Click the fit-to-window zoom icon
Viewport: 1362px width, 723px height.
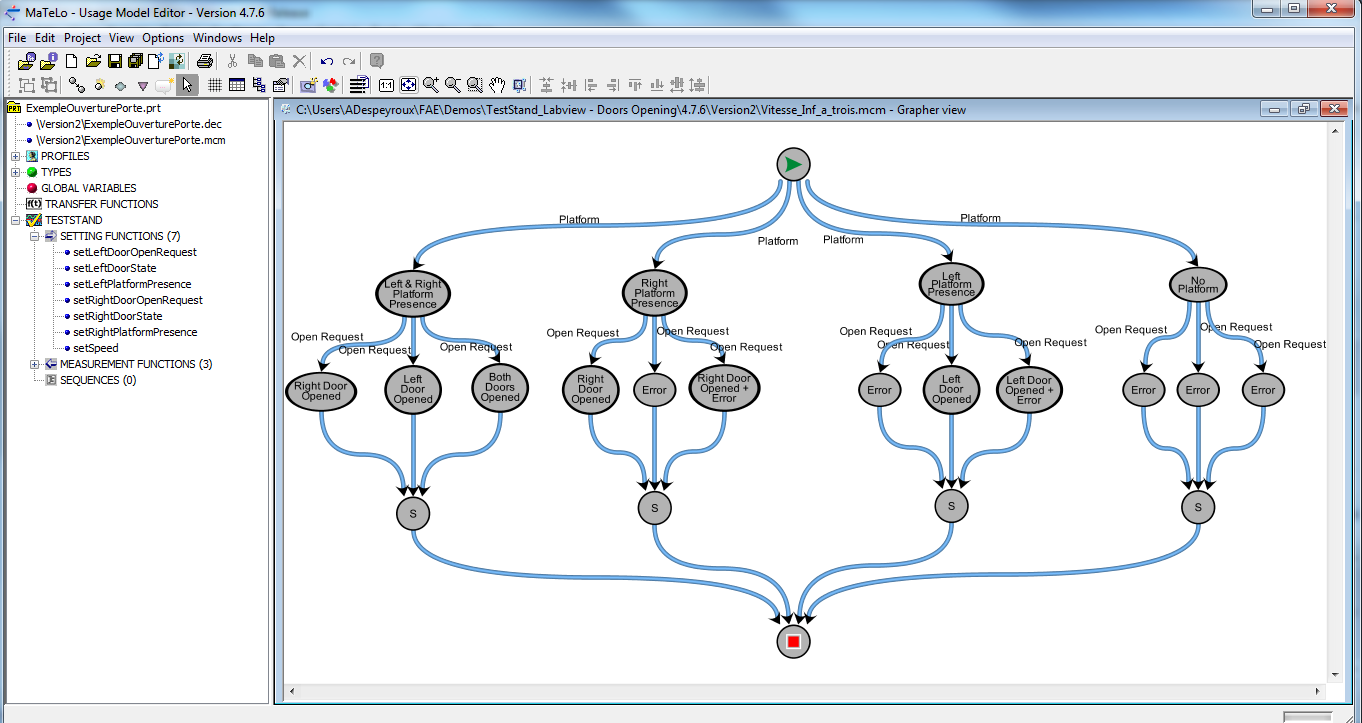(409, 85)
